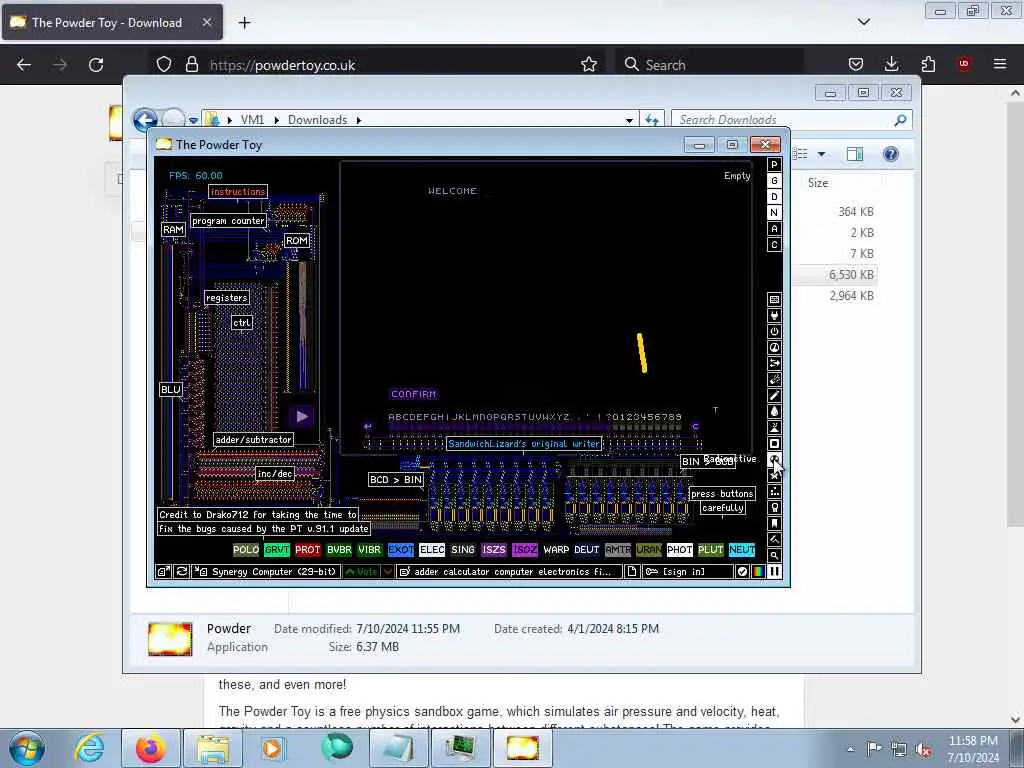Image resolution: width=1024 pixels, height=768 pixels.
Task: Open the Powders element category
Action: click(774, 427)
